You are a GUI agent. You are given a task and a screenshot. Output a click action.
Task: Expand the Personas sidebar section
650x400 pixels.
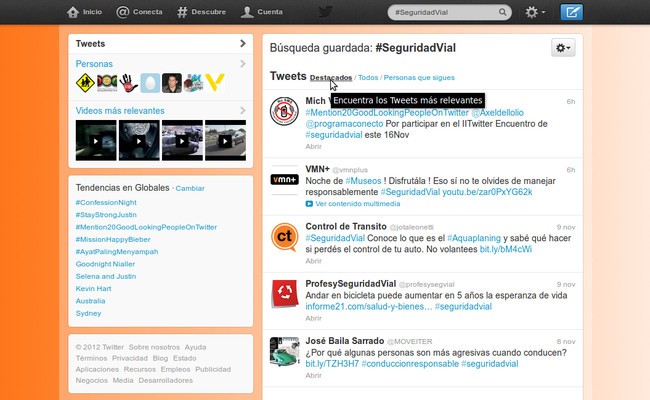160,64
